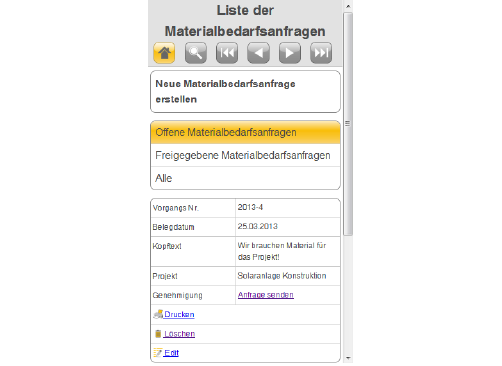Click the scrollbar up arrow
Image resolution: width=502 pixels, height=366 pixels.
click(x=348, y=6)
